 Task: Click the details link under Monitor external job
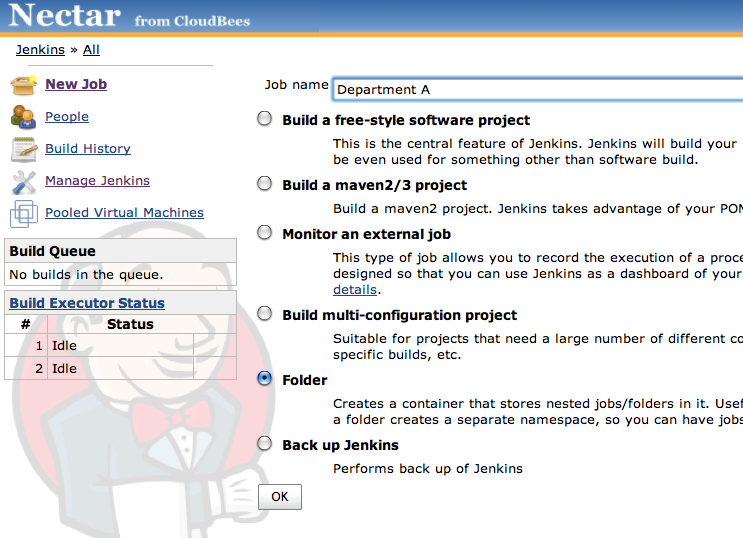coord(355,290)
